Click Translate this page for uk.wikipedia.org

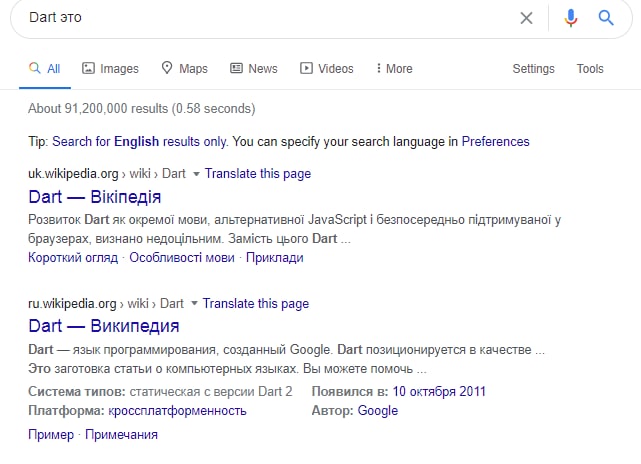tap(258, 174)
